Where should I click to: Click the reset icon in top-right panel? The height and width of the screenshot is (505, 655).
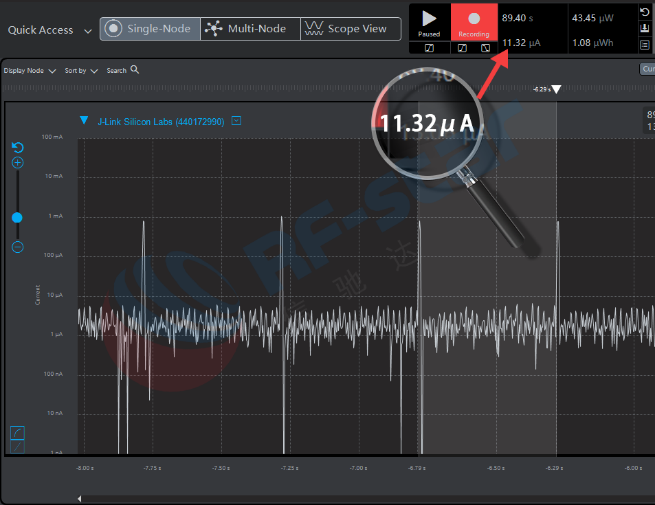pos(644,12)
